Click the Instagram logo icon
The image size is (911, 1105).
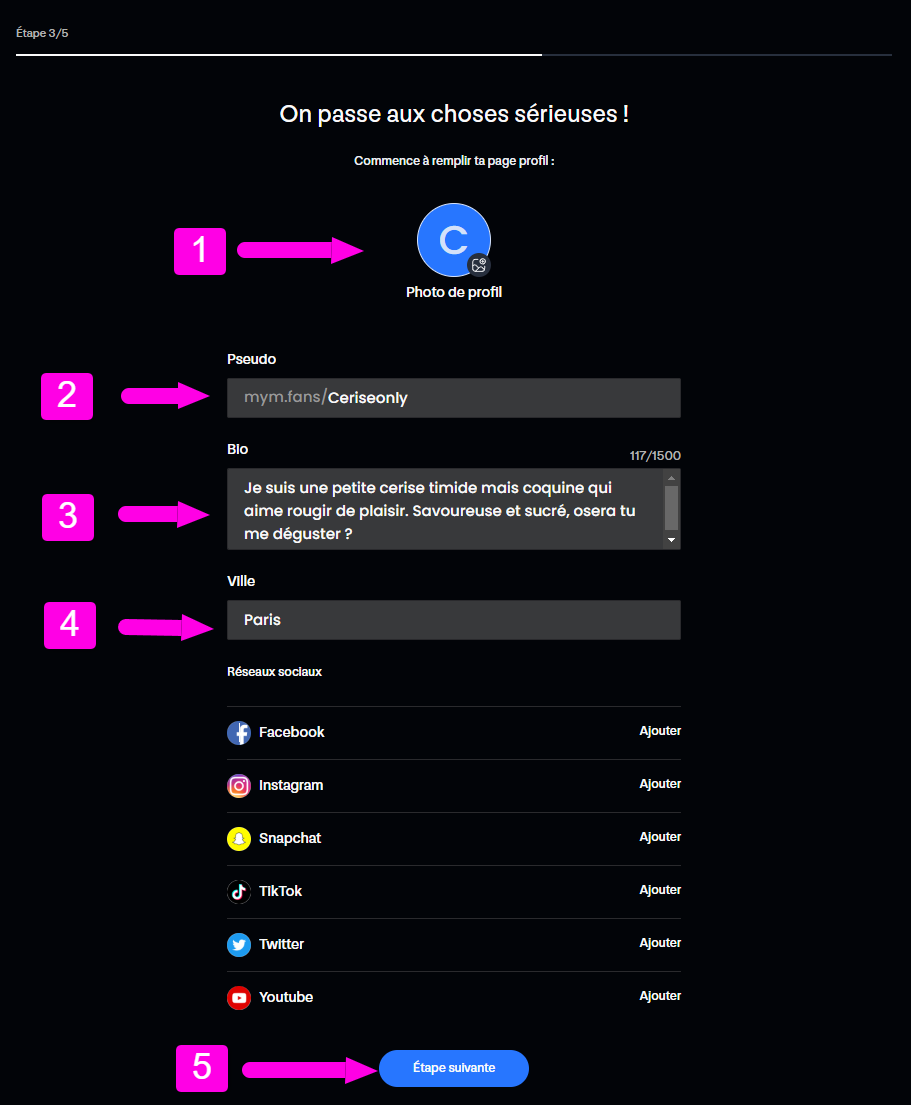coord(239,785)
